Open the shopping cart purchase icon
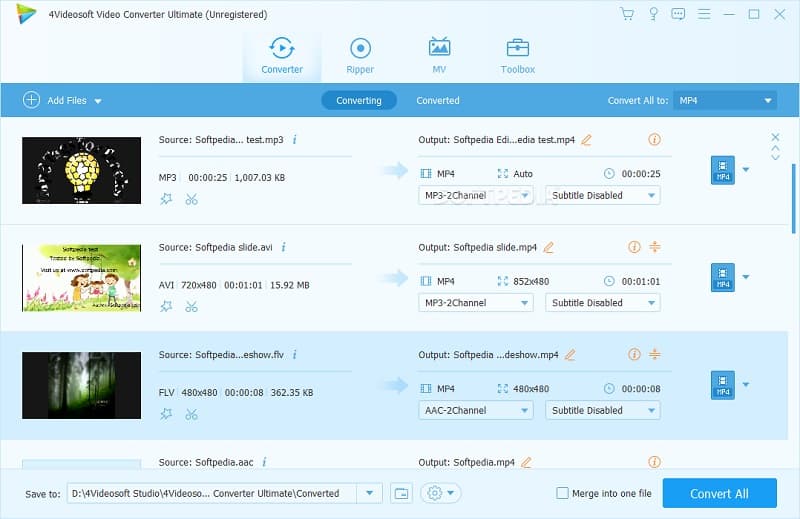Image resolution: width=800 pixels, height=519 pixels. pyautogui.click(x=627, y=14)
